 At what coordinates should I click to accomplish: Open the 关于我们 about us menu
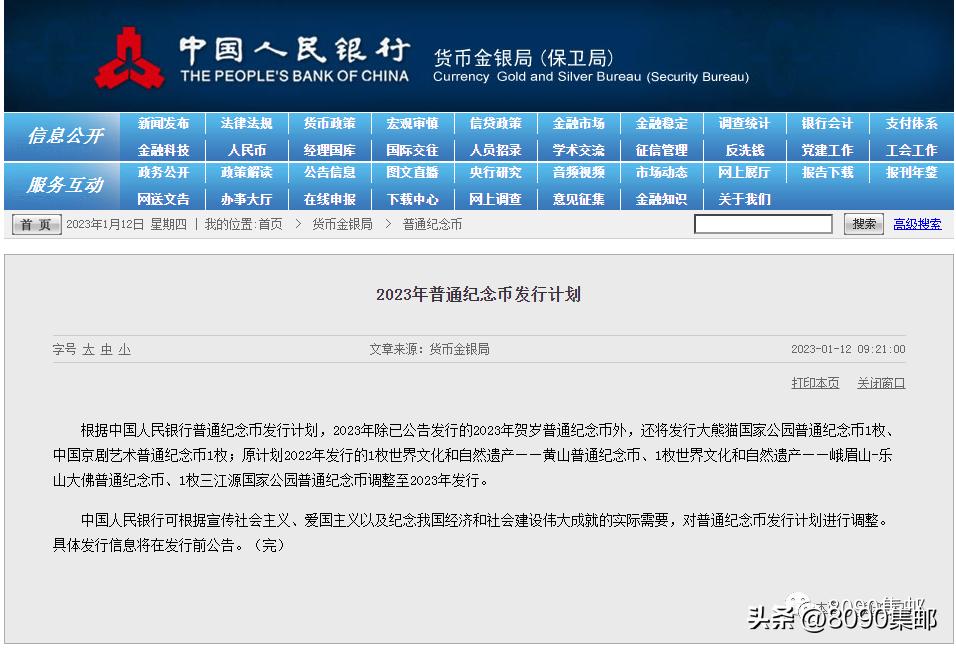pos(744,199)
